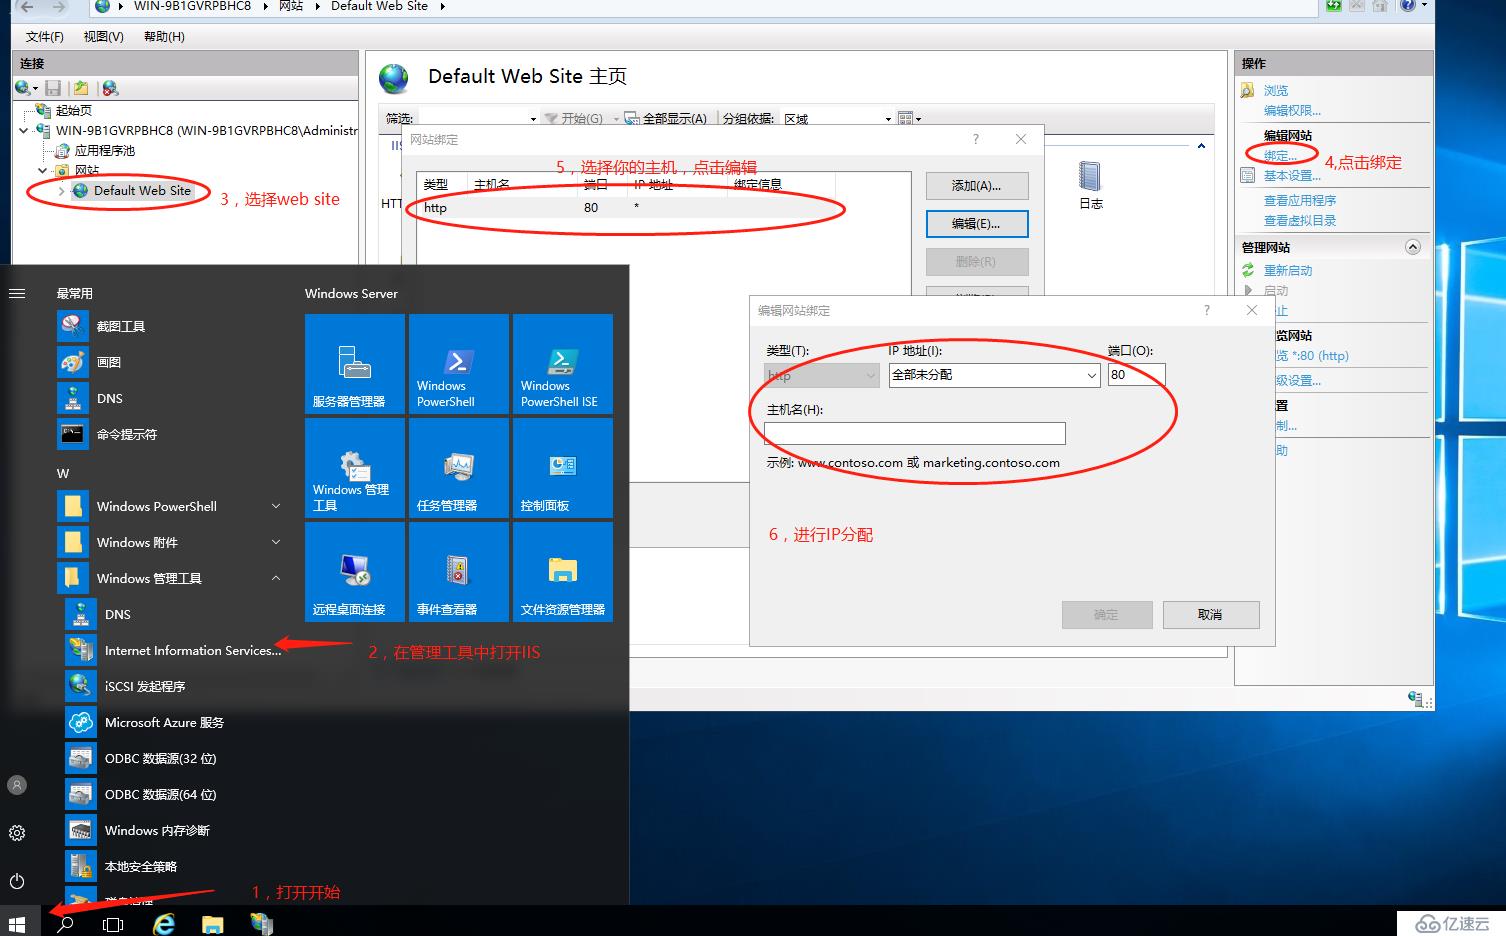Click the Windows Start button

pyautogui.click(x=16, y=924)
